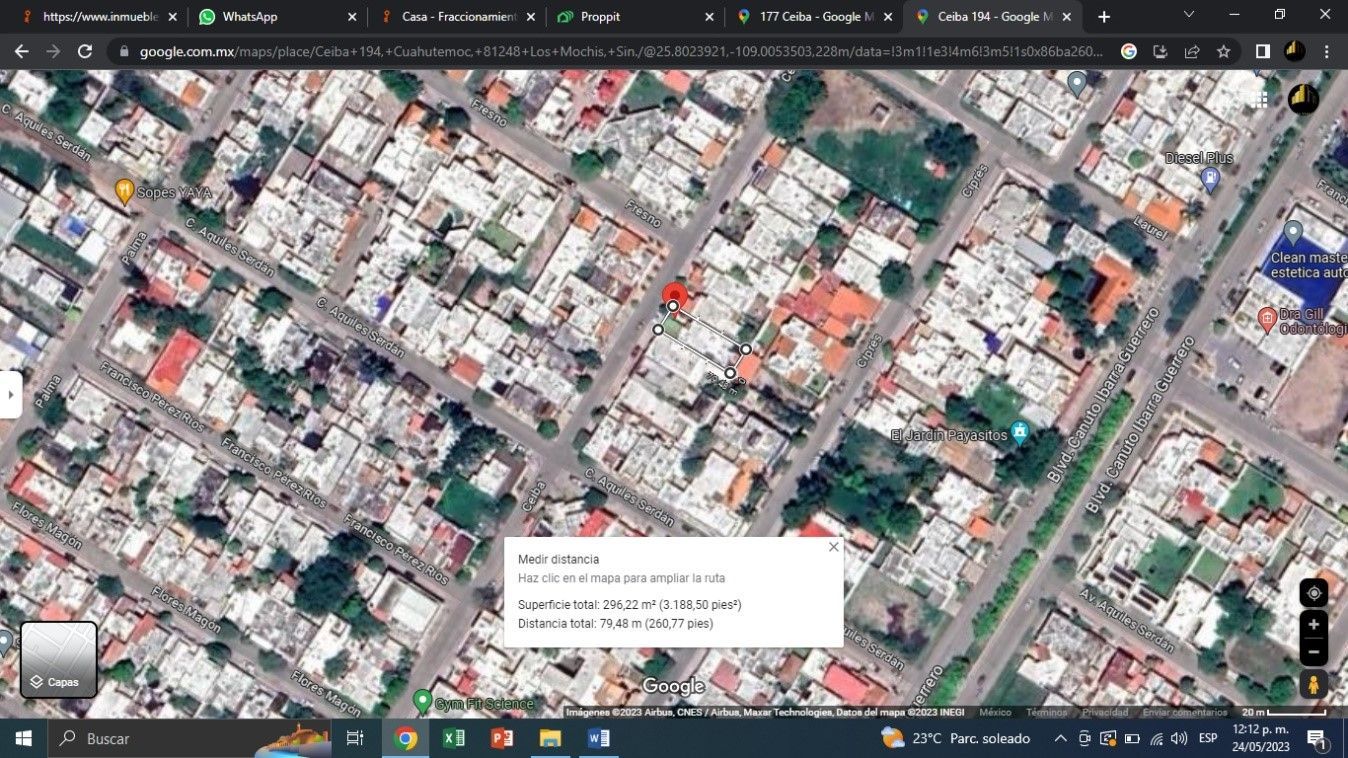Select the Diesel Plus gas station marker
The height and width of the screenshot is (758, 1348).
pyautogui.click(x=1210, y=179)
